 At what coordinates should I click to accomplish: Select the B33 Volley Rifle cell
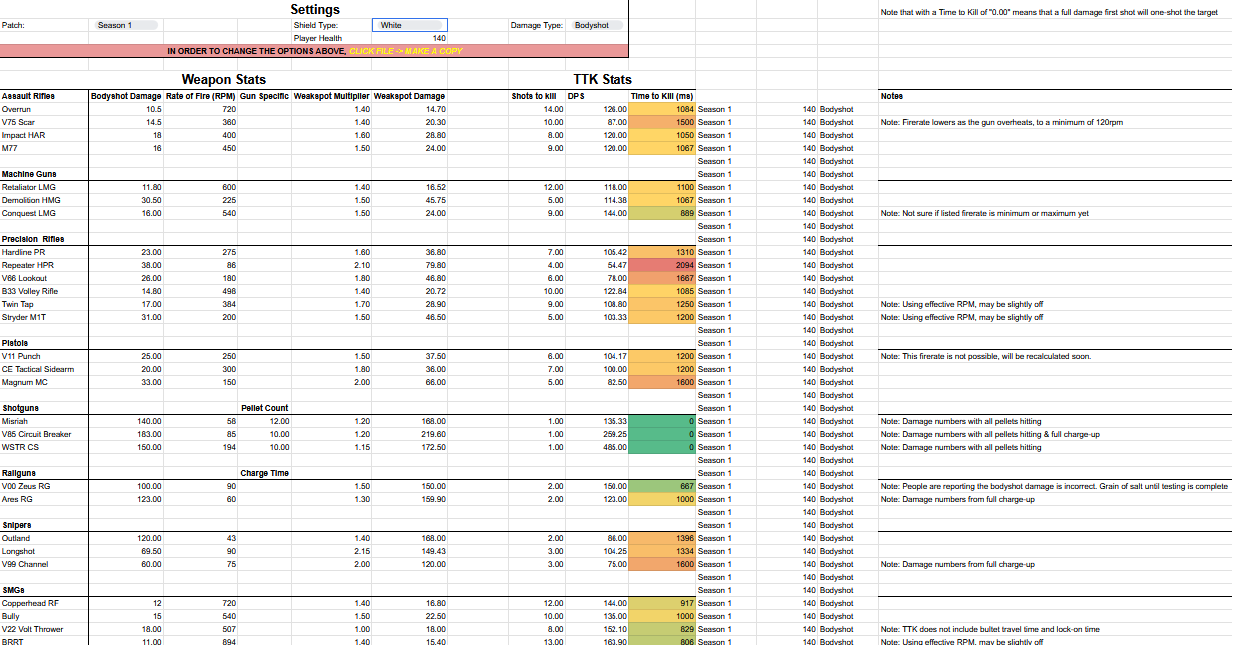pos(45,291)
